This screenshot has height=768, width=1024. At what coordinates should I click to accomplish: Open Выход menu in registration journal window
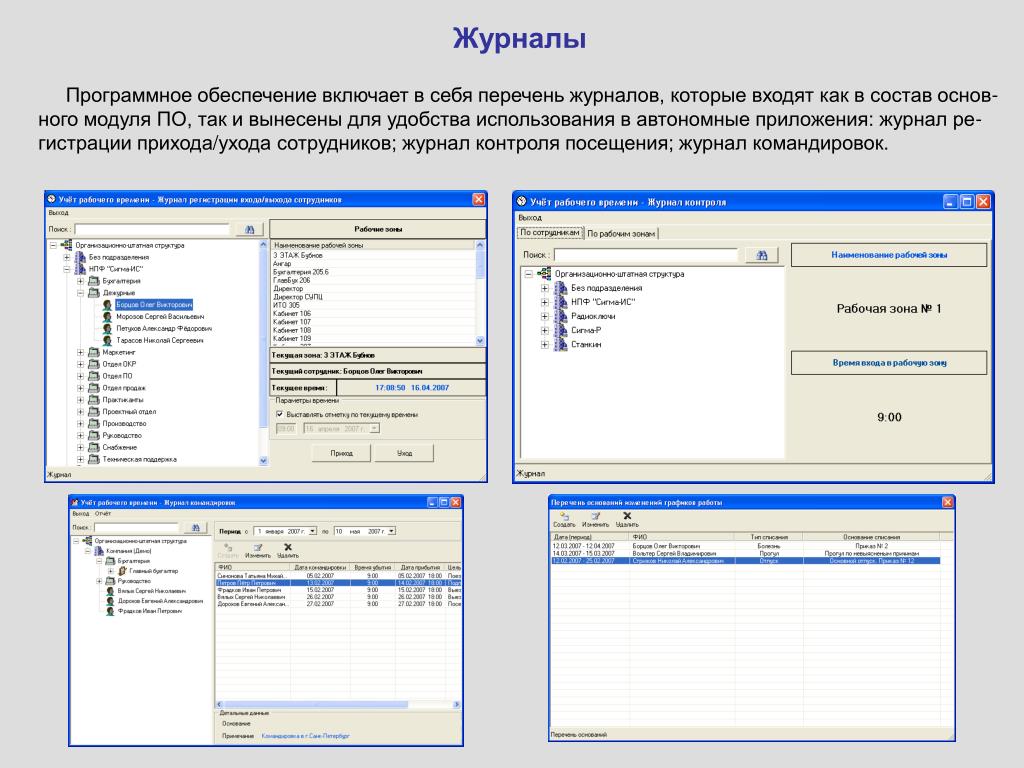point(58,213)
